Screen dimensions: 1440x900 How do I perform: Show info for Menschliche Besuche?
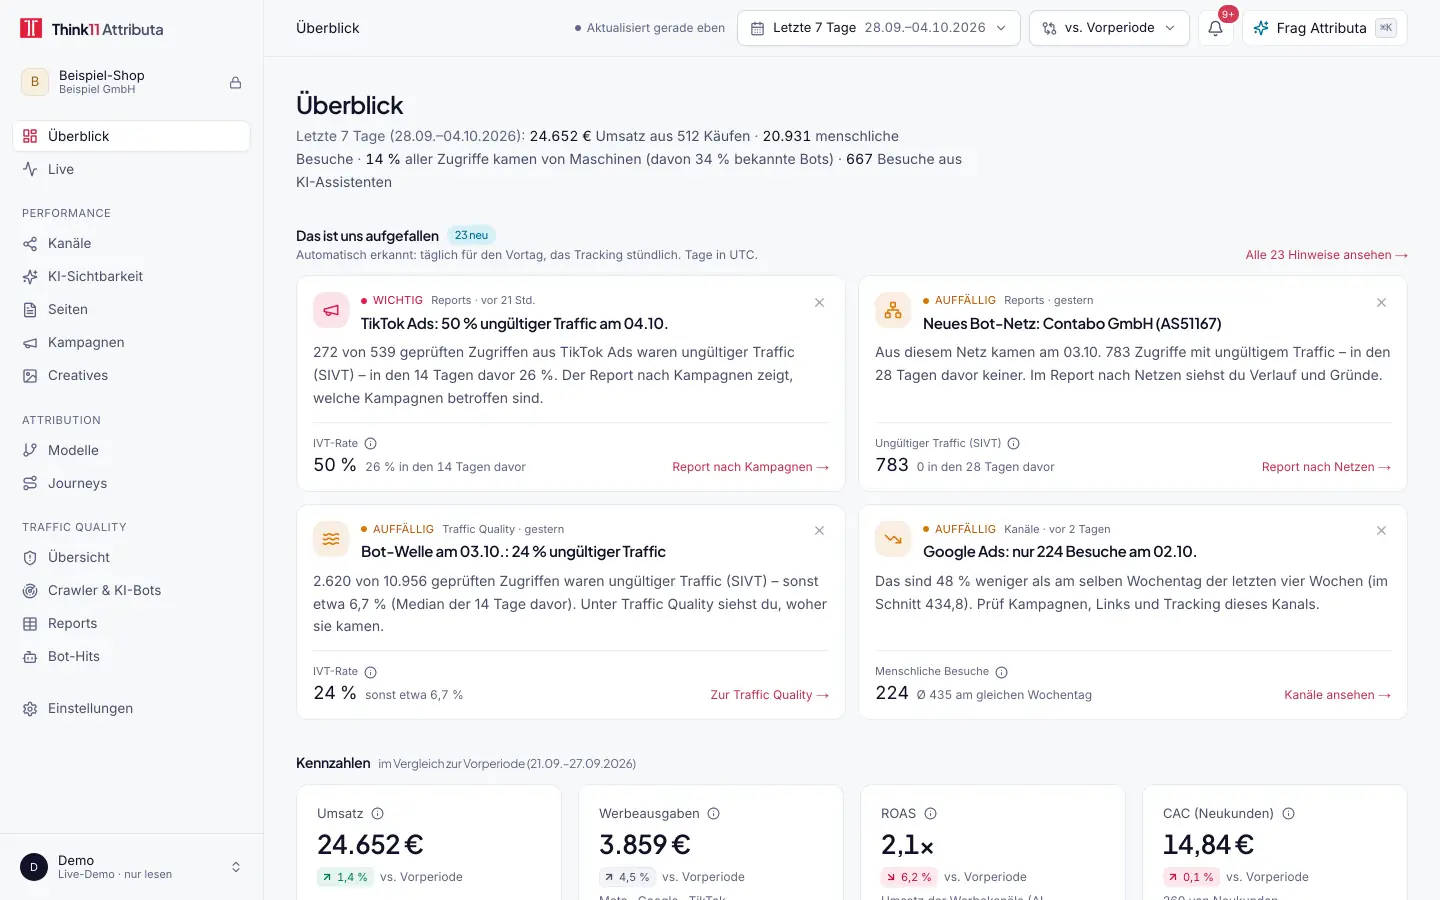pos(1002,672)
